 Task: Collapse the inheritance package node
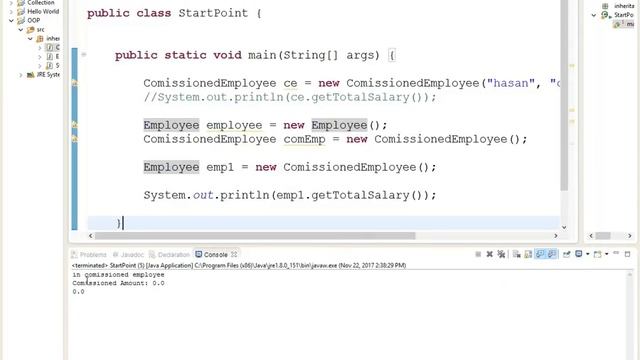(30, 39)
